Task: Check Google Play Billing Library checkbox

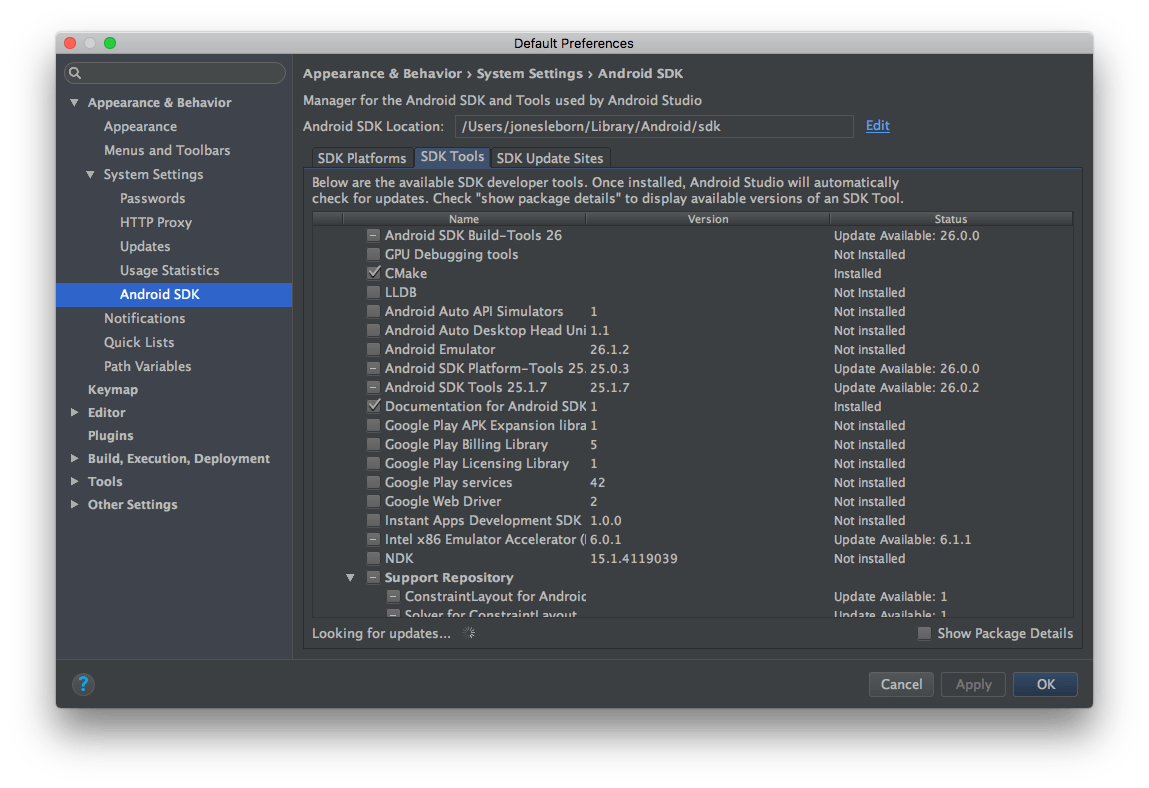Action: click(373, 444)
